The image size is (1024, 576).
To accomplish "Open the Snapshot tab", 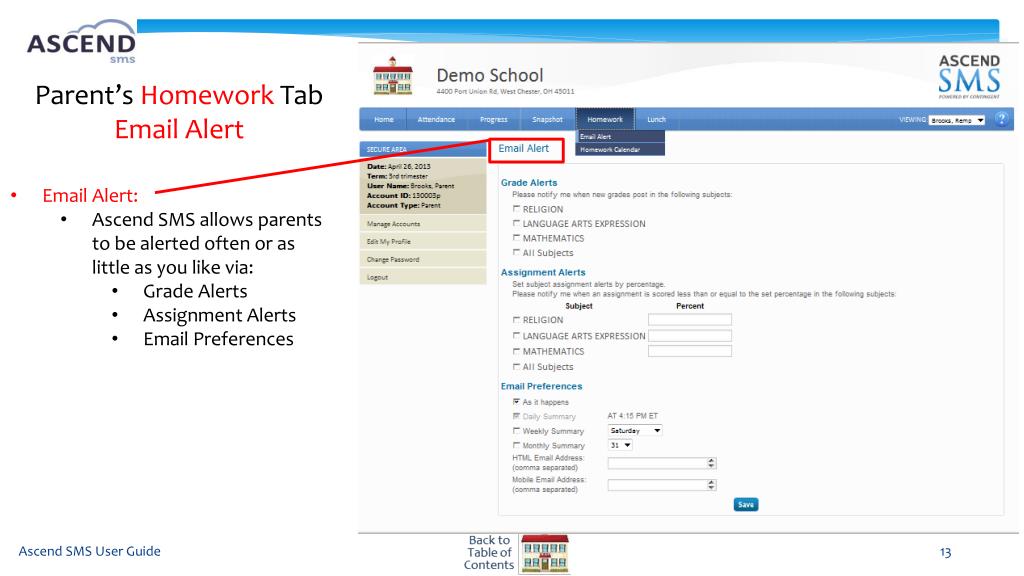I will click(547, 120).
